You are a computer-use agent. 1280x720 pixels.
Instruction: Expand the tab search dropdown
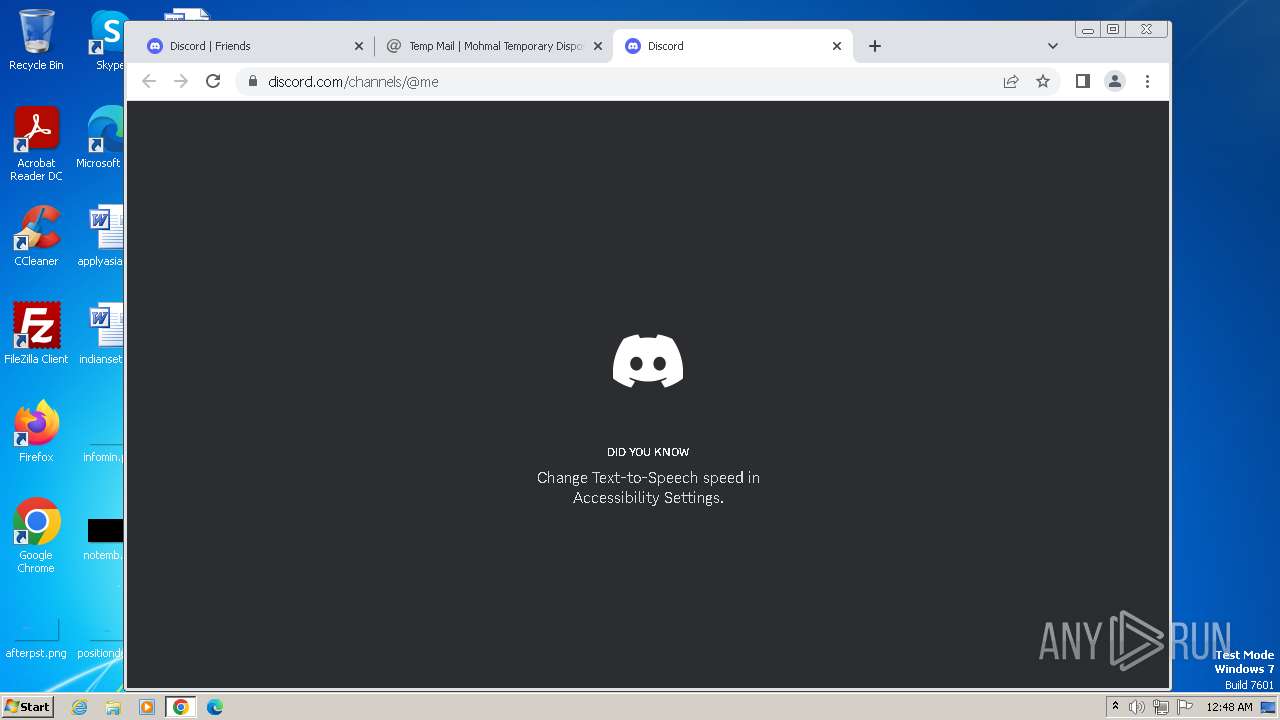coord(1053,46)
